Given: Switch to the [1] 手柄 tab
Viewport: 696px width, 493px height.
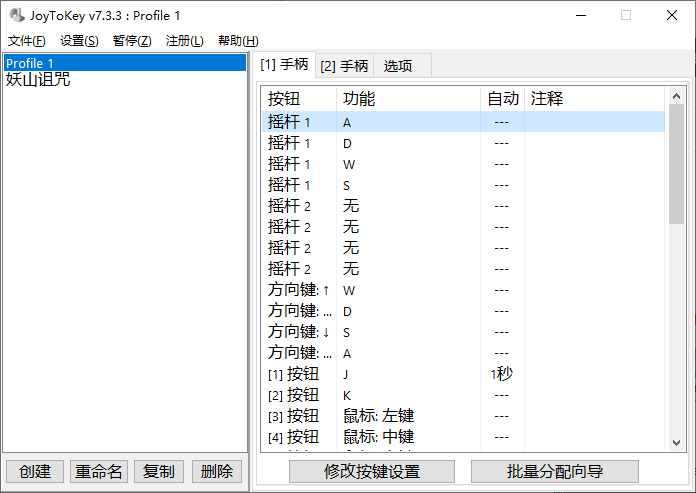Looking at the screenshot, I should point(284,65).
